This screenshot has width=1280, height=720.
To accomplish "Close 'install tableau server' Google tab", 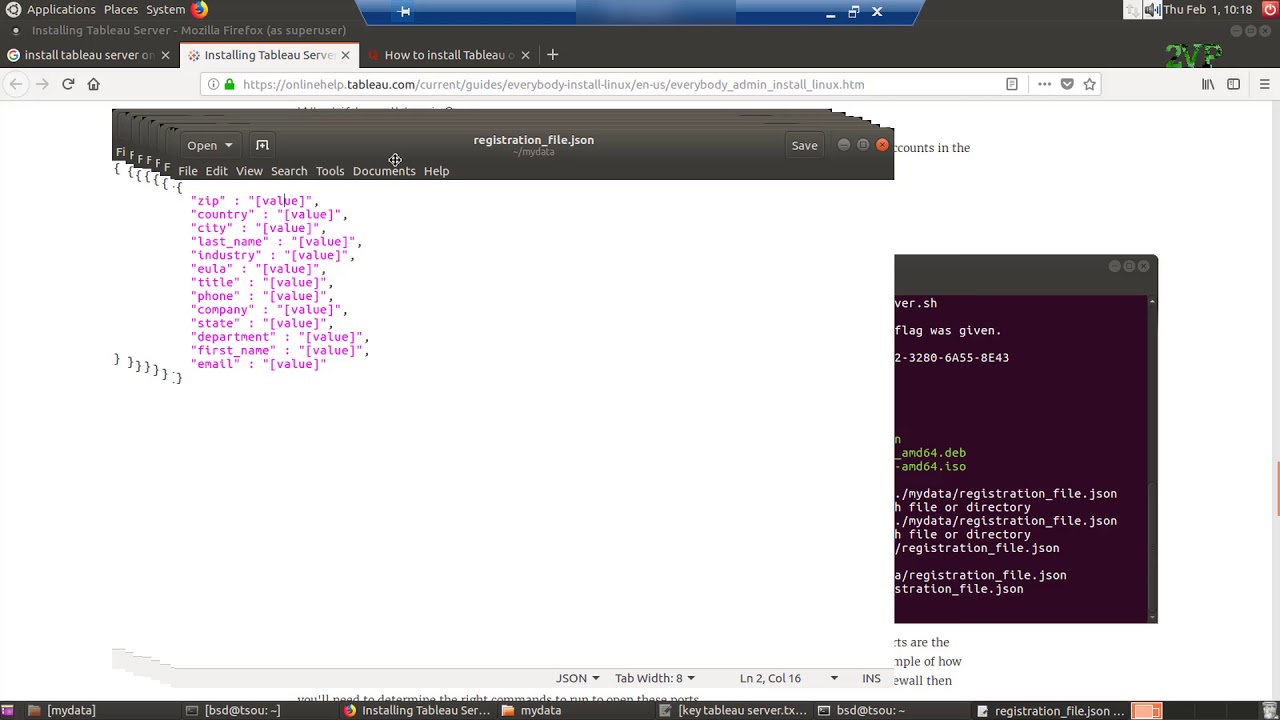I will pyautogui.click(x=165, y=55).
